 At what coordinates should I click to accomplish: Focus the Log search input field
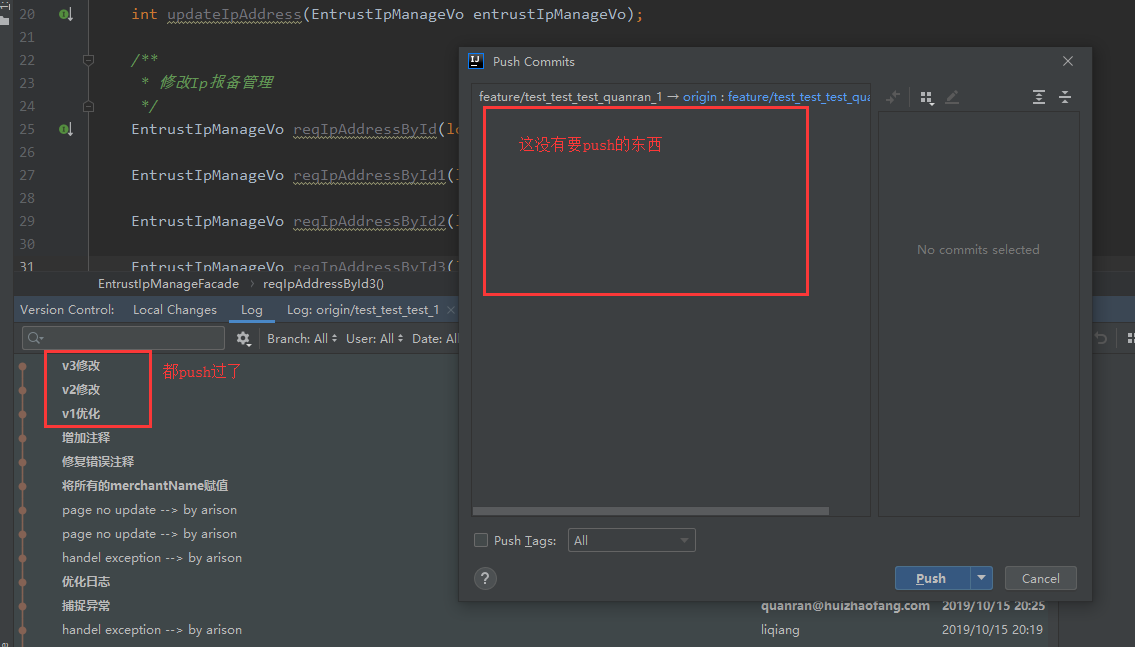[123, 338]
